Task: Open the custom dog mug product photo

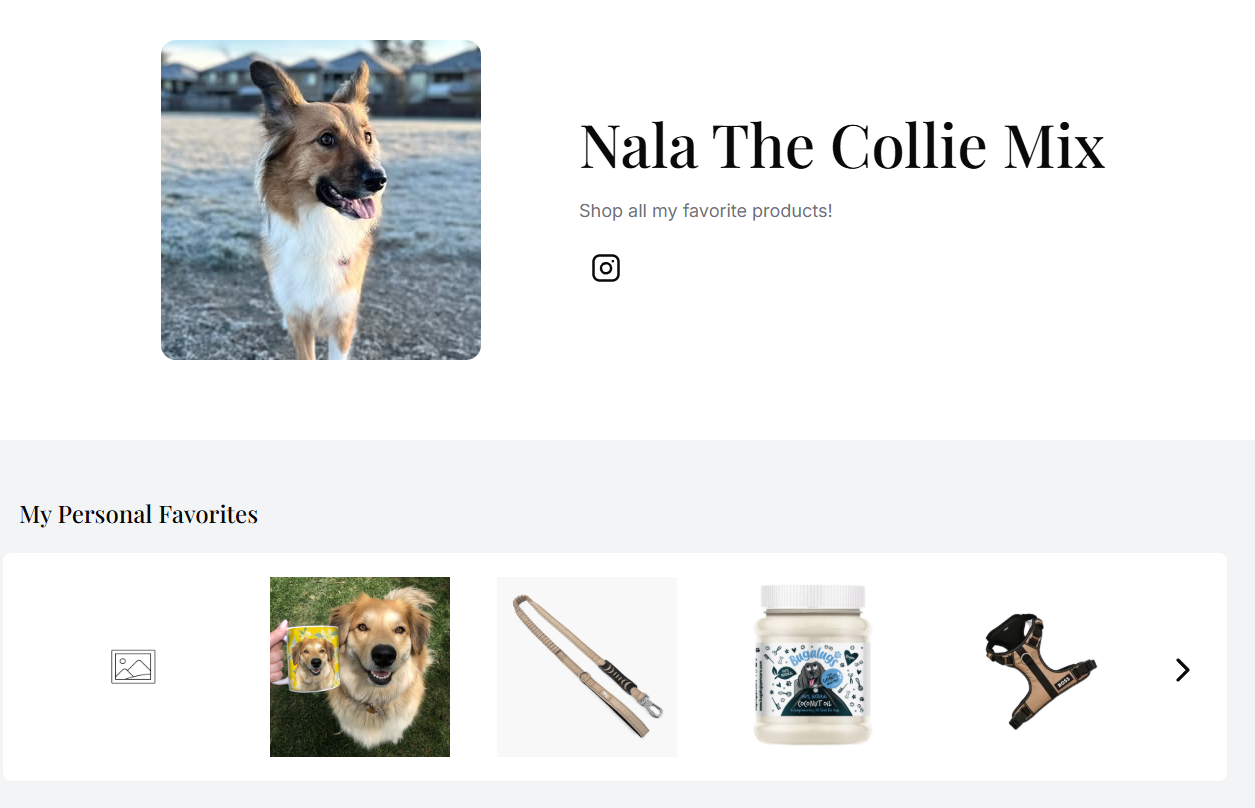Action: tap(360, 667)
